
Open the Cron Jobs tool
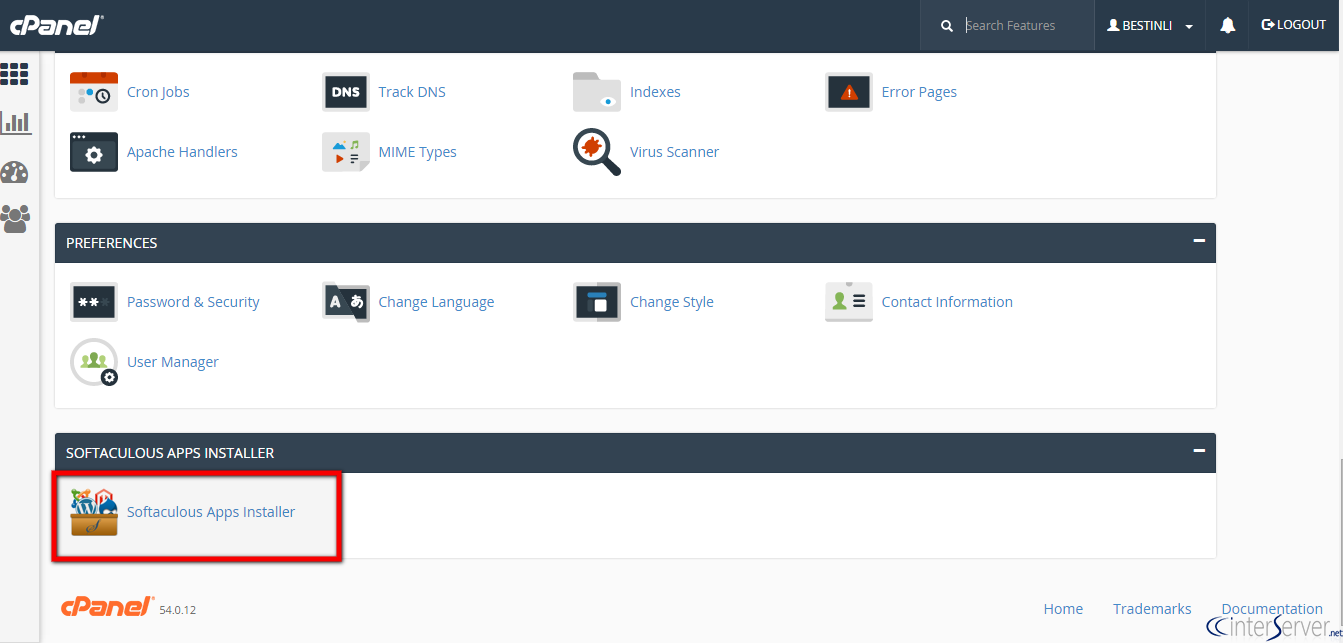click(x=158, y=91)
